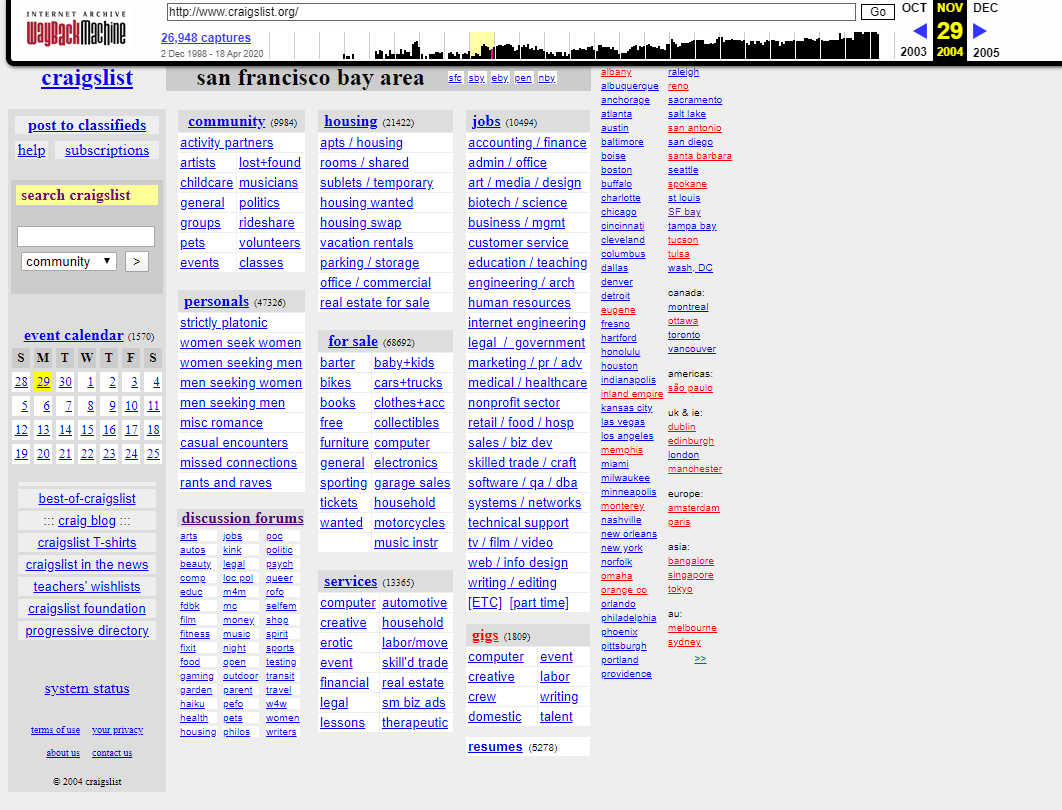Click the Wayback Machine logo
The image size is (1062, 810).
(76, 29)
